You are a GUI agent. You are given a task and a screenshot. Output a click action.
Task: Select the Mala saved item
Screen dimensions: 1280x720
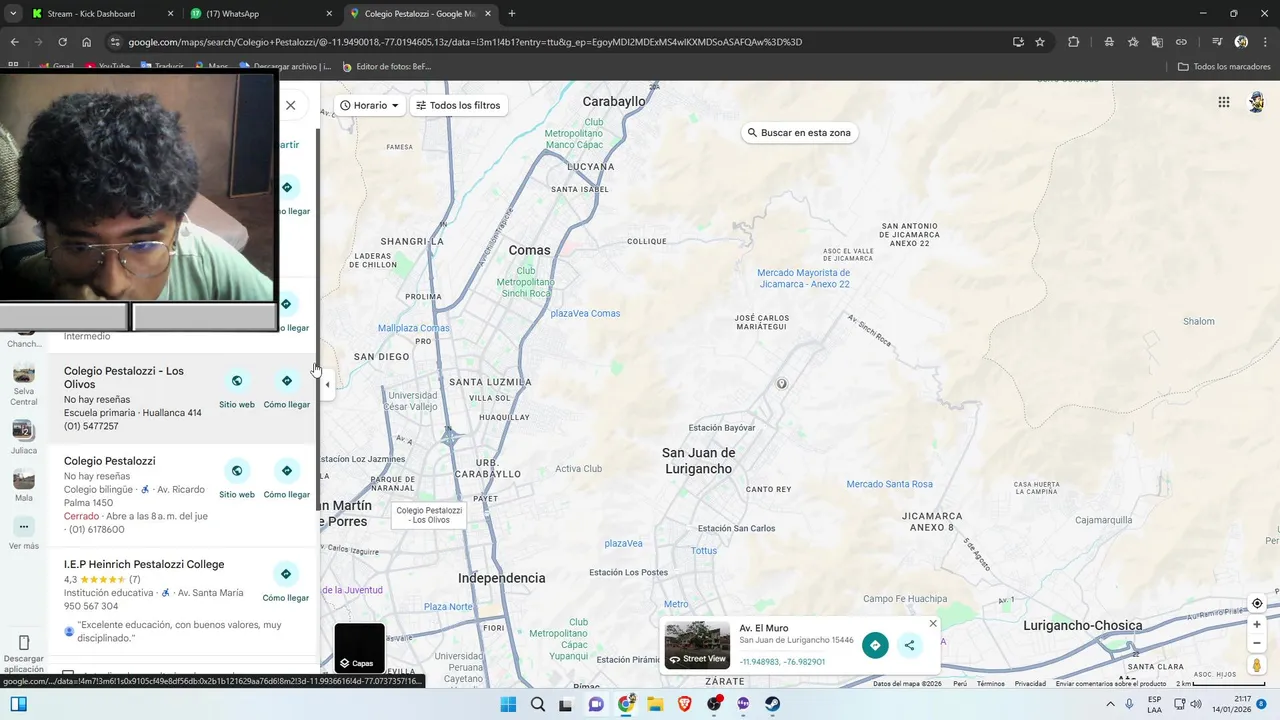pyautogui.click(x=24, y=486)
